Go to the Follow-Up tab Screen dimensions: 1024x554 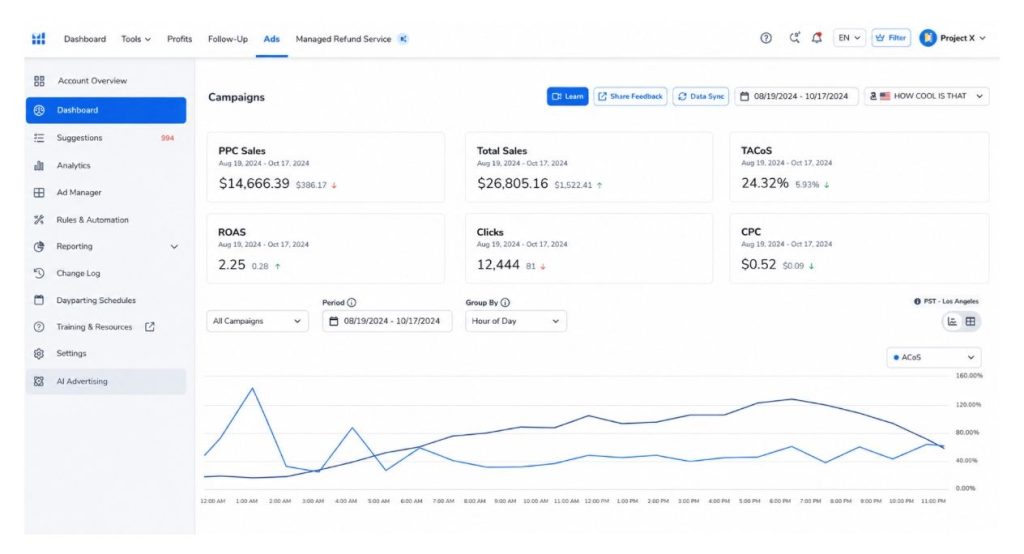[x=228, y=39]
